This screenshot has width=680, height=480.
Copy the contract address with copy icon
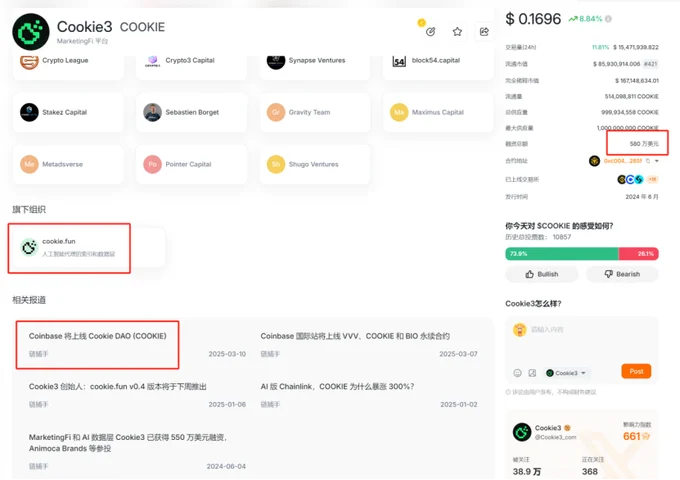[648, 161]
